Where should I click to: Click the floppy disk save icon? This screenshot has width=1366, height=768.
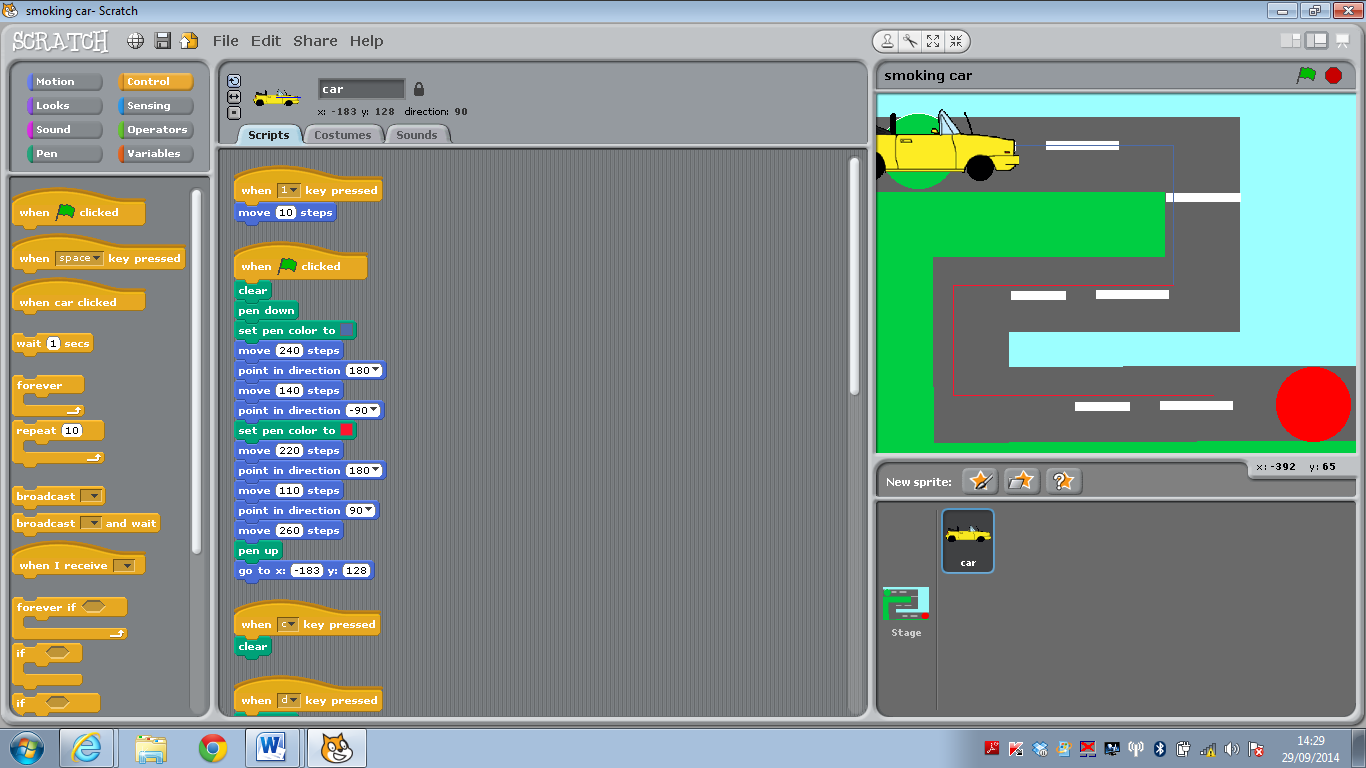162,41
